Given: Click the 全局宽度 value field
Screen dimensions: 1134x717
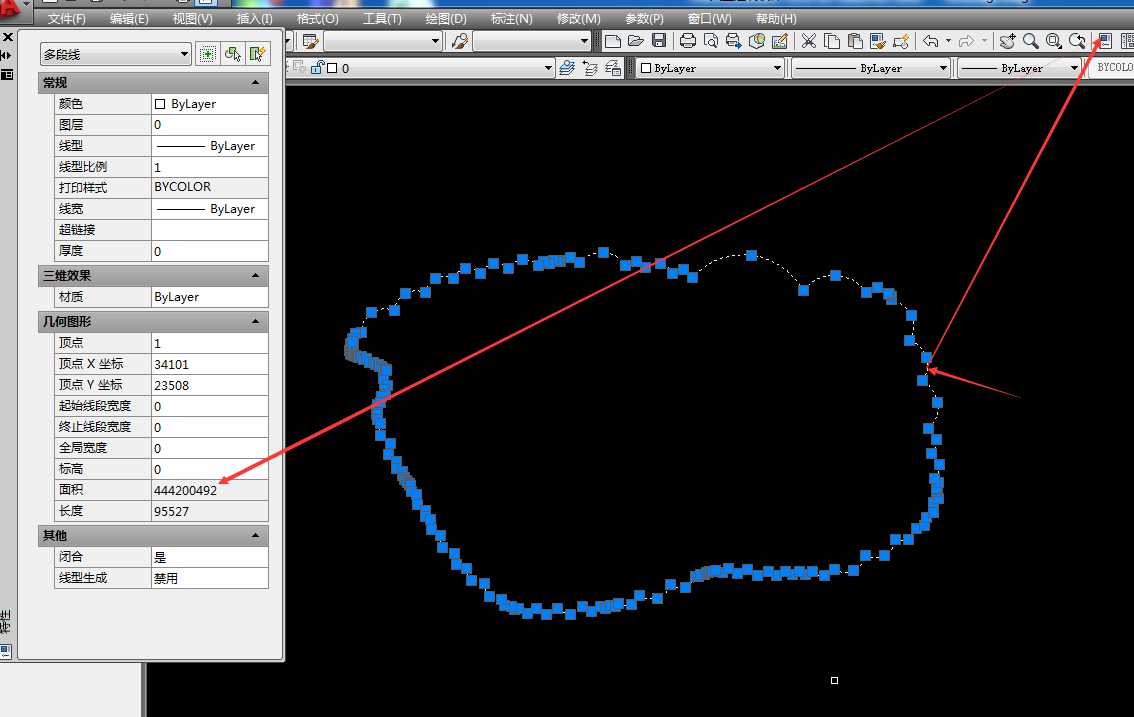Looking at the screenshot, I should click(x=210, y=449).
